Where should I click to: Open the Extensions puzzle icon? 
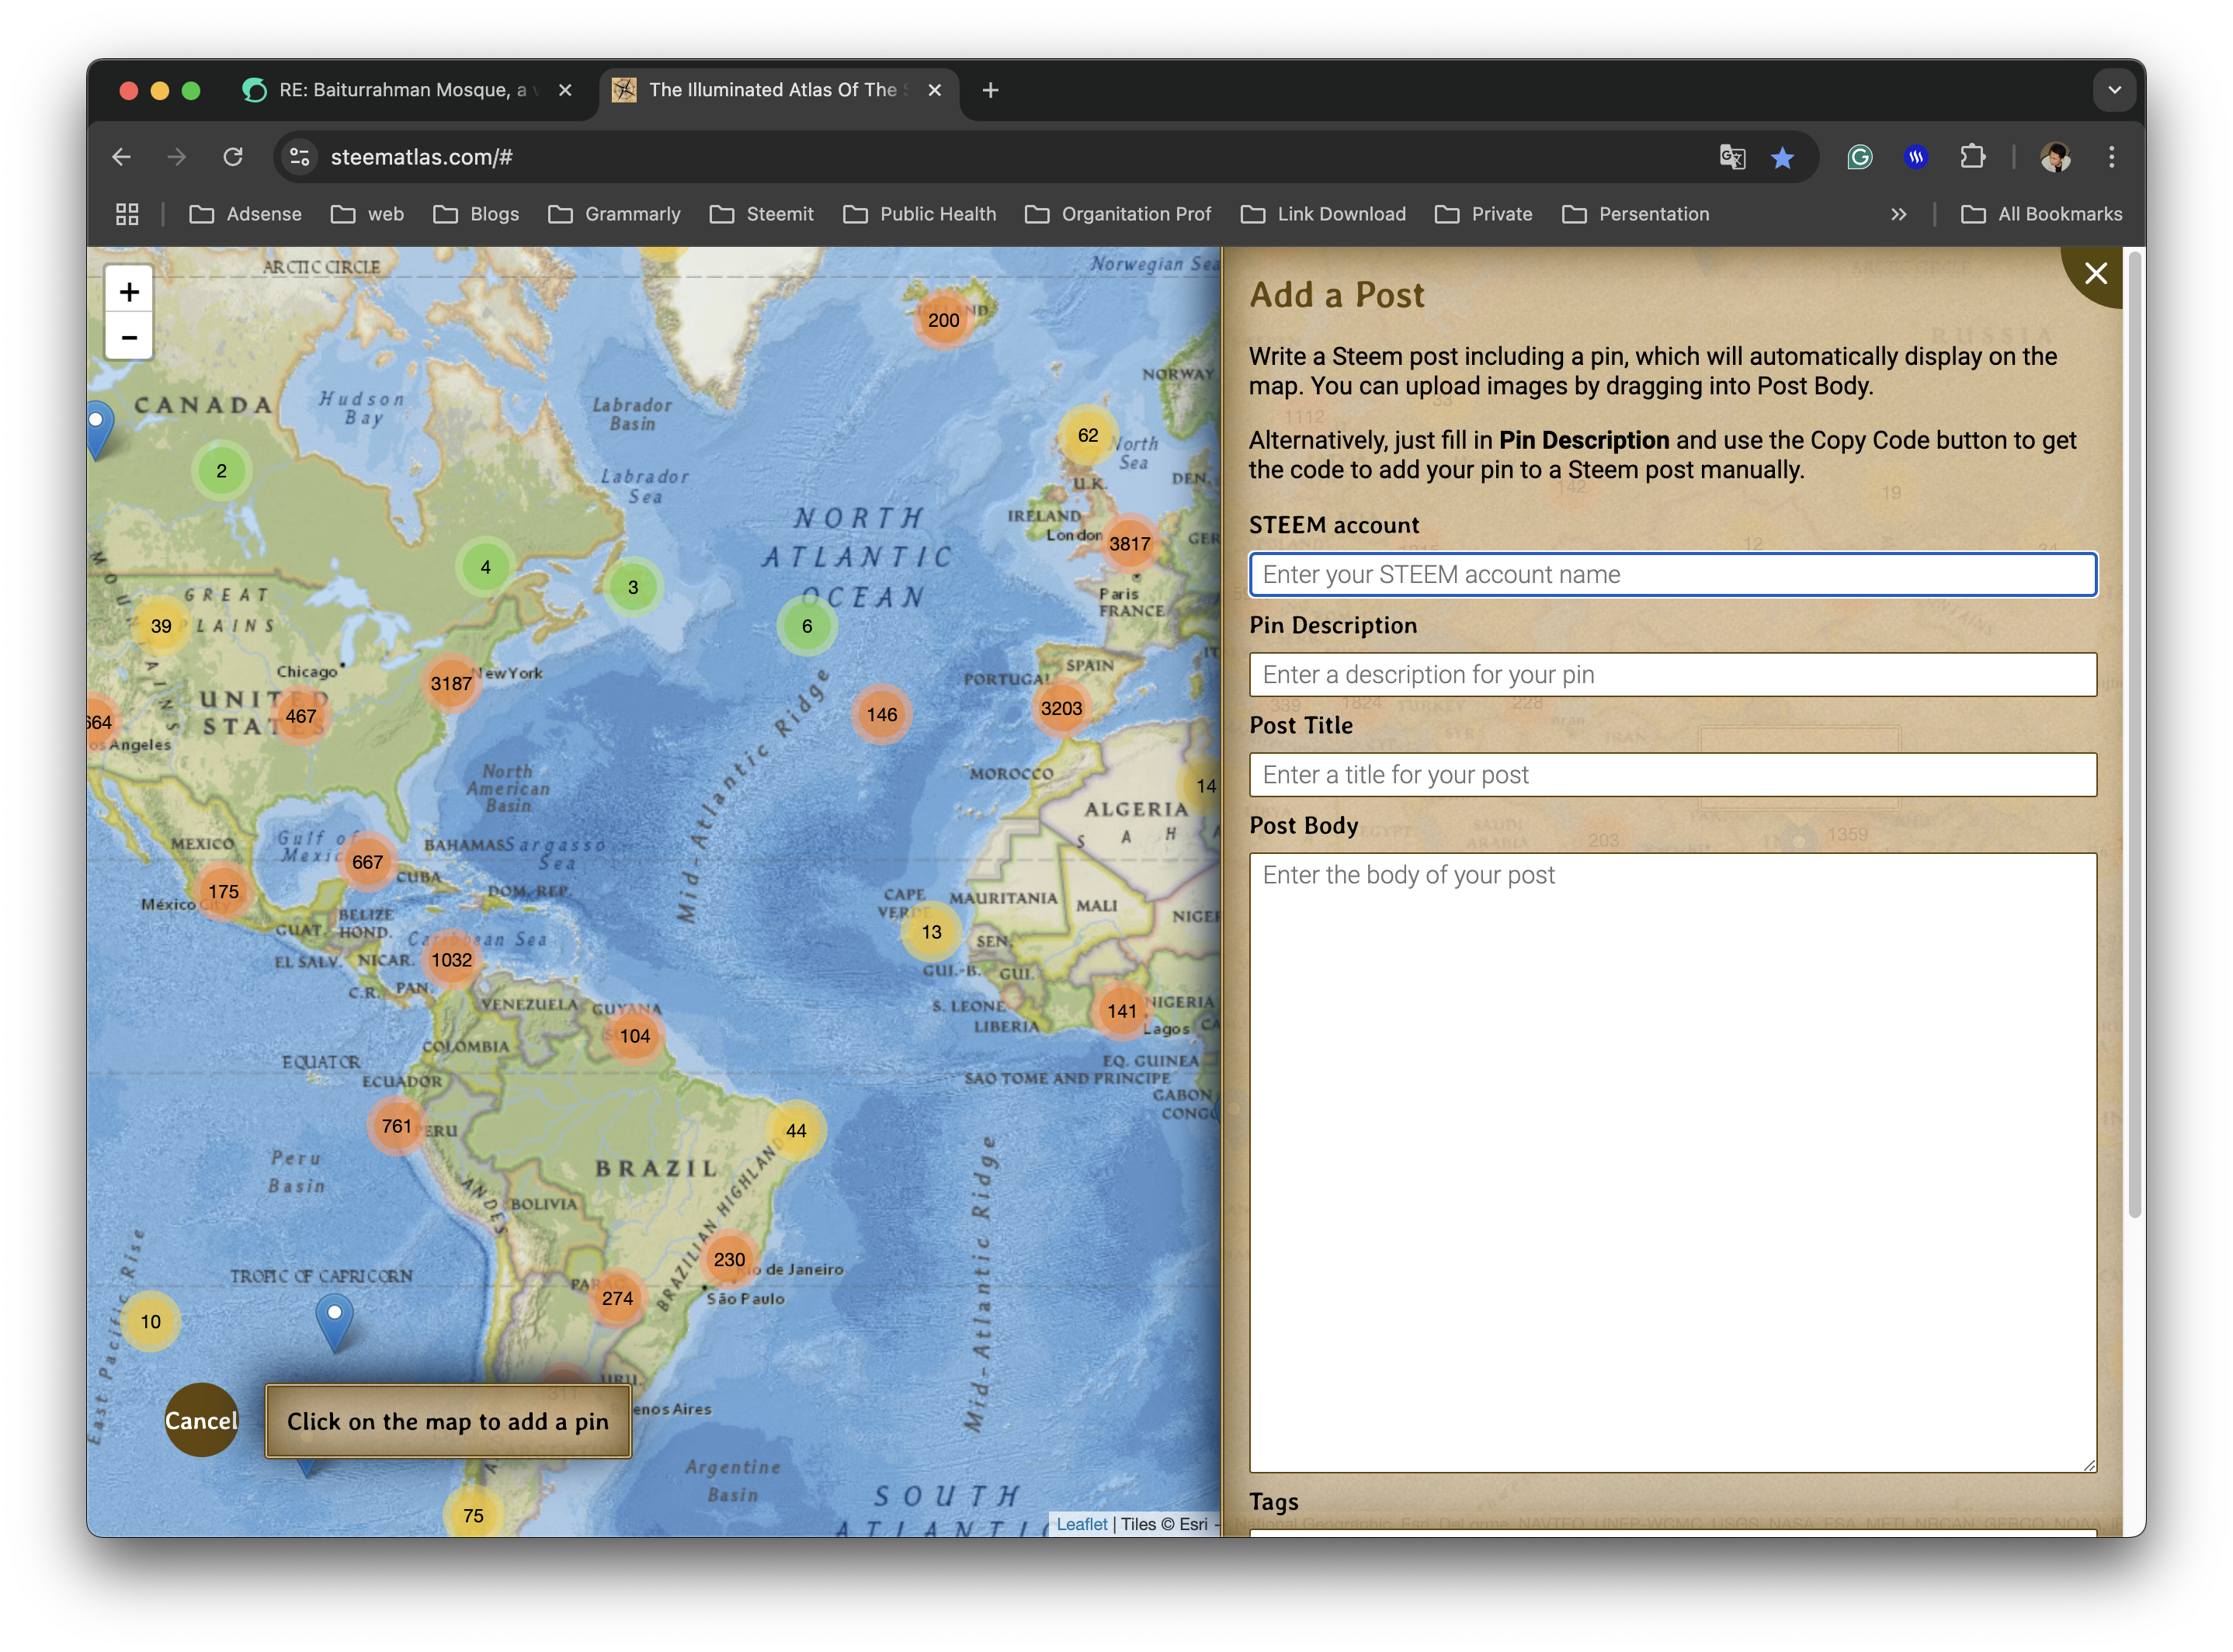[1972, 157]
